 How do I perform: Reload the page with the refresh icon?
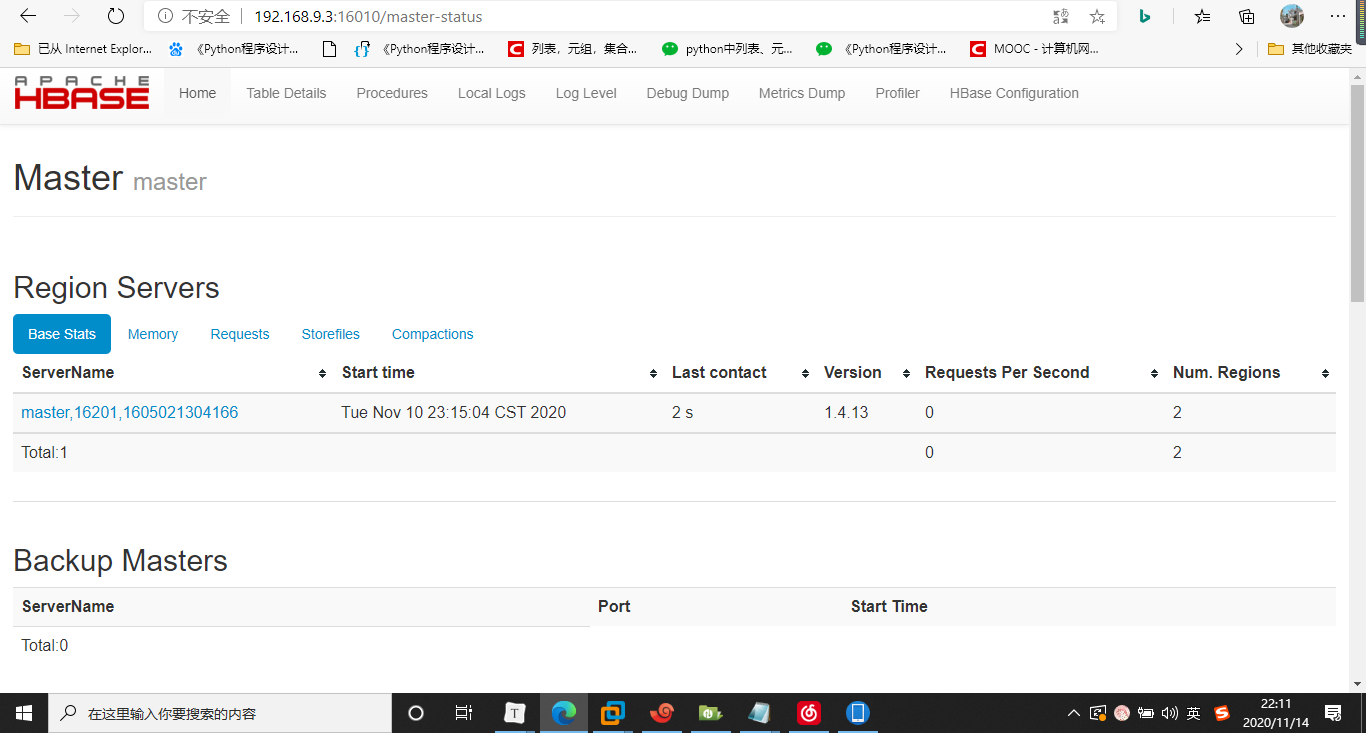116,17
